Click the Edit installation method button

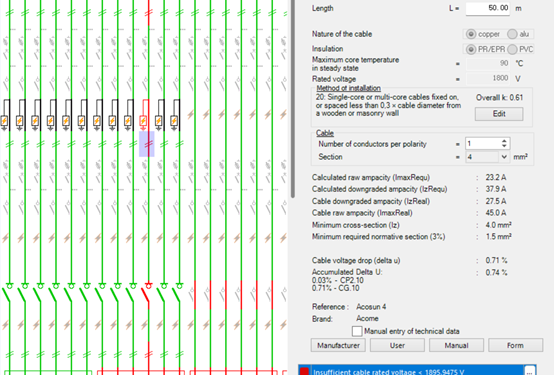tap(499, 114)
